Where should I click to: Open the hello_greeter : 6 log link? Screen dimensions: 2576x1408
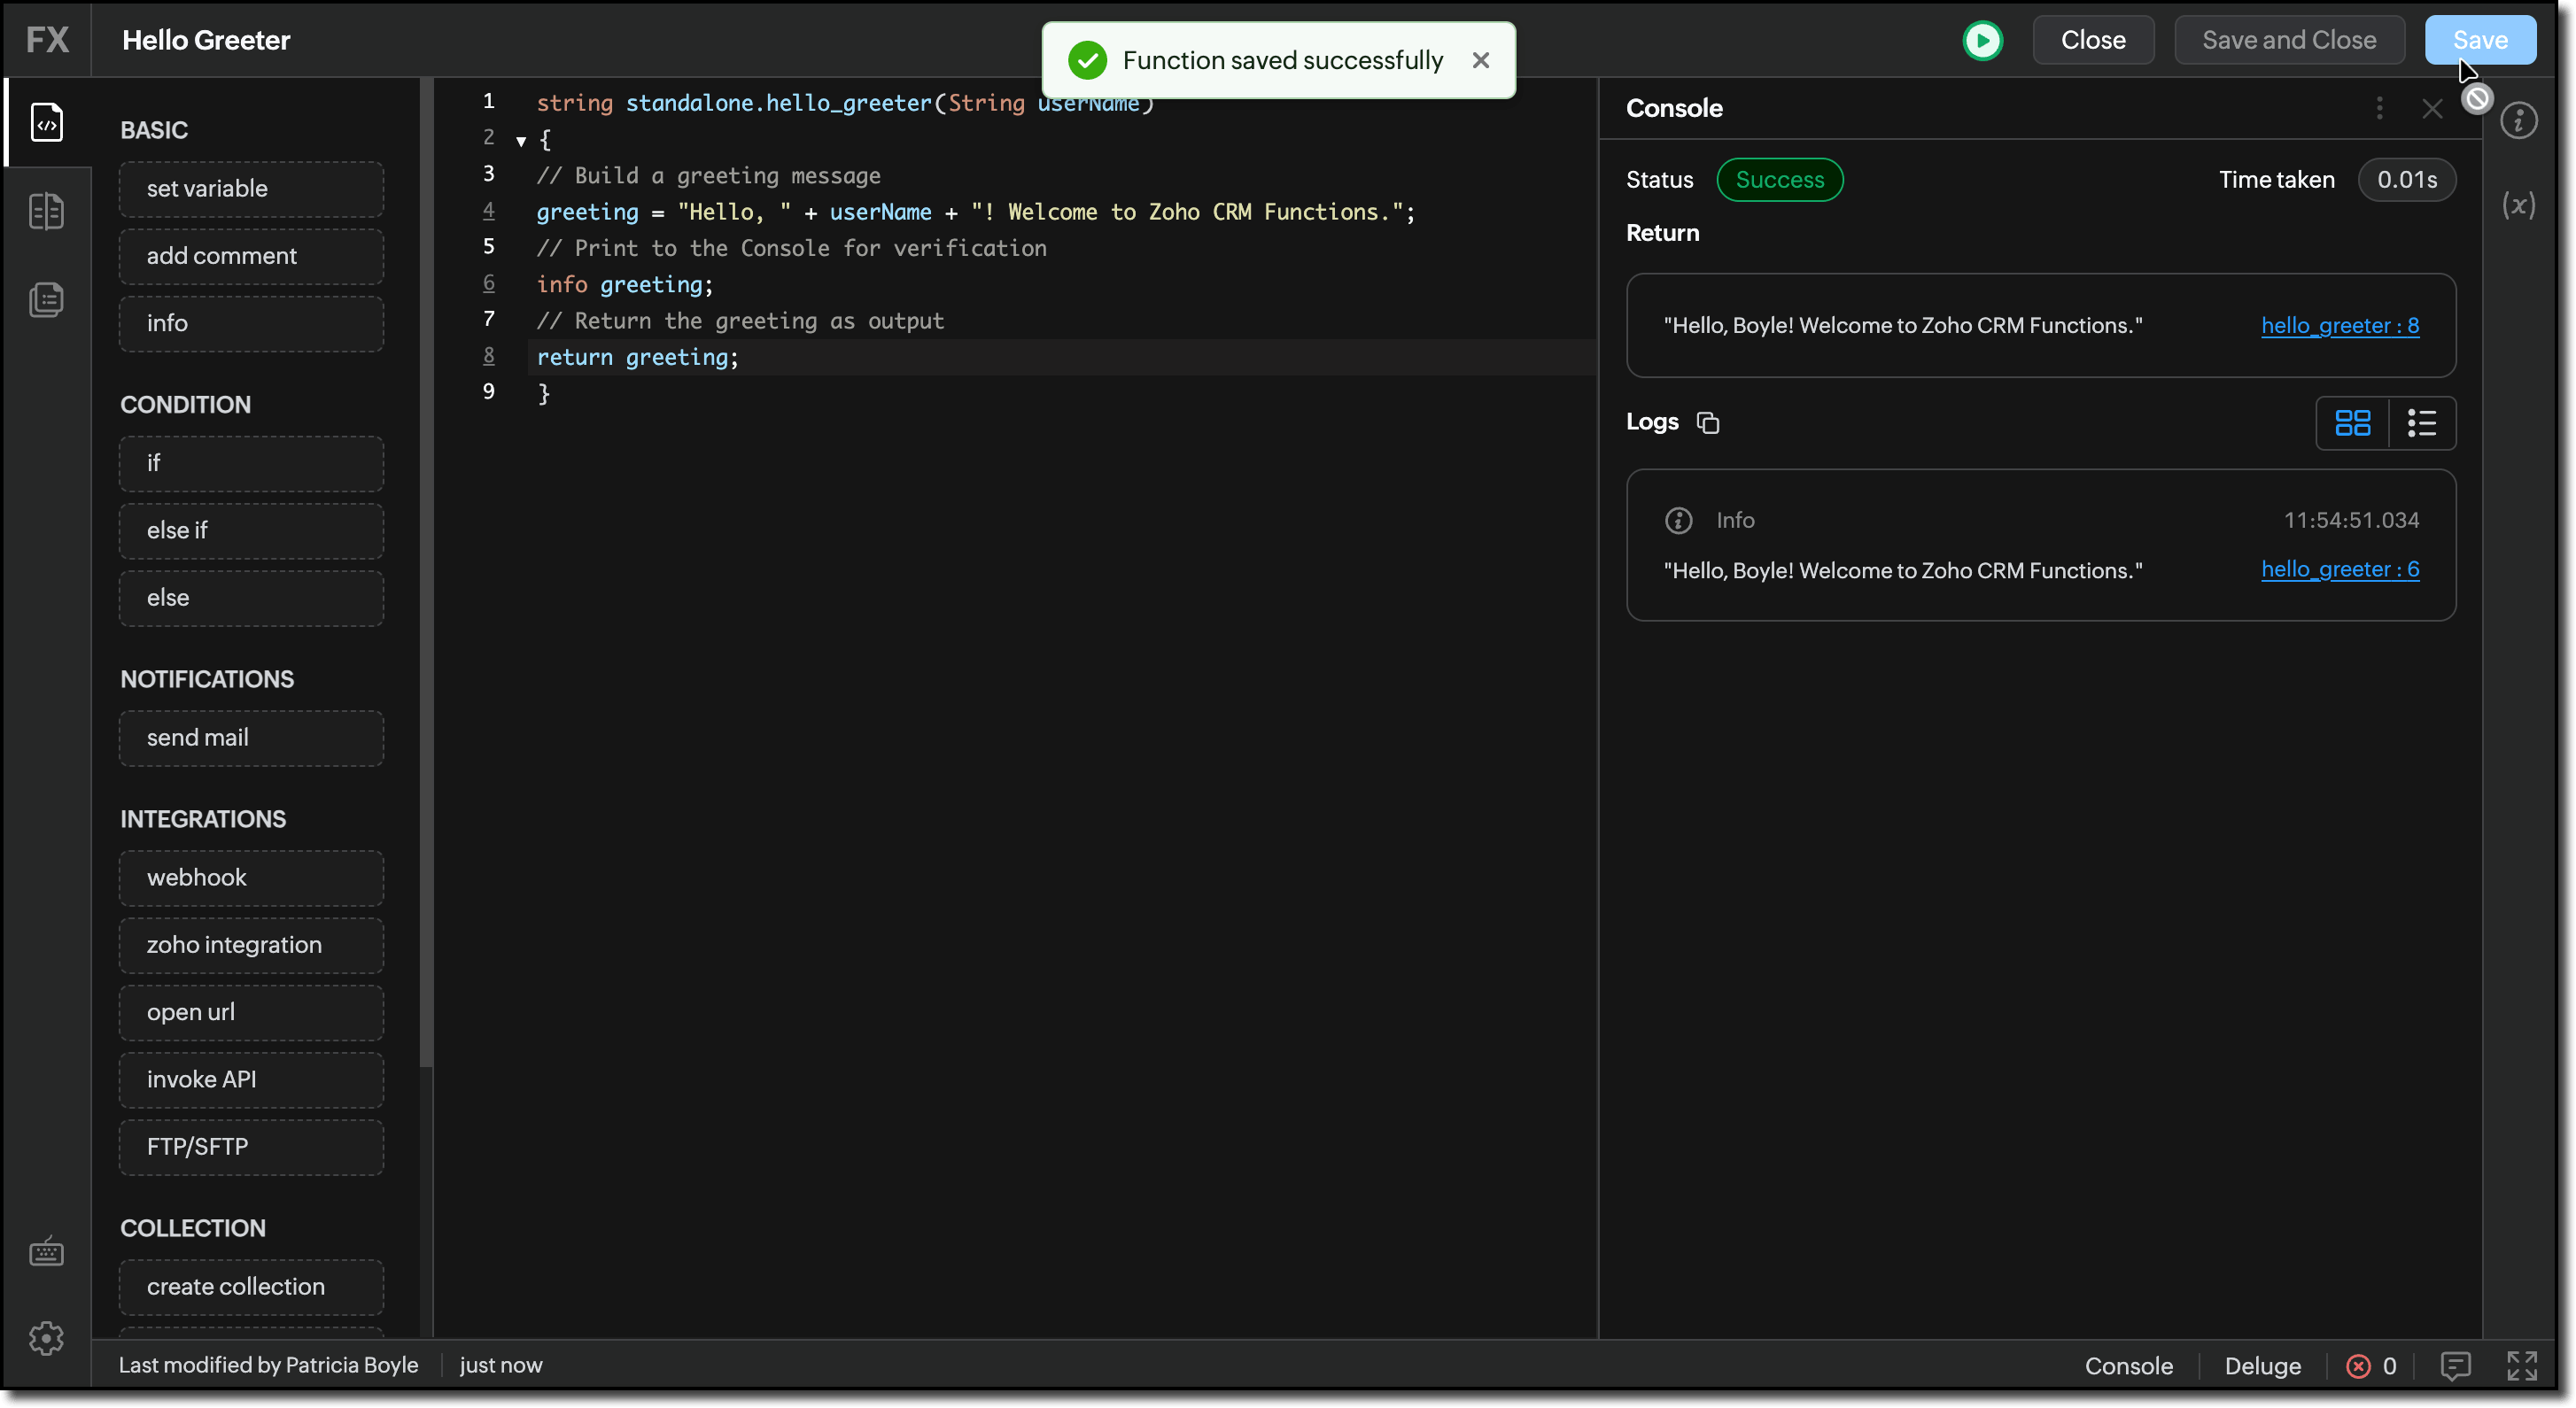(2340, 569)
